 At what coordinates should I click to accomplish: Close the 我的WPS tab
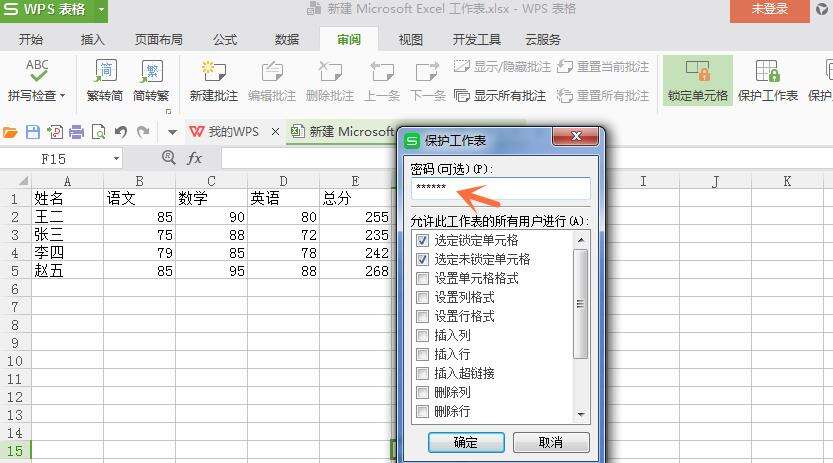click(275, 132)
